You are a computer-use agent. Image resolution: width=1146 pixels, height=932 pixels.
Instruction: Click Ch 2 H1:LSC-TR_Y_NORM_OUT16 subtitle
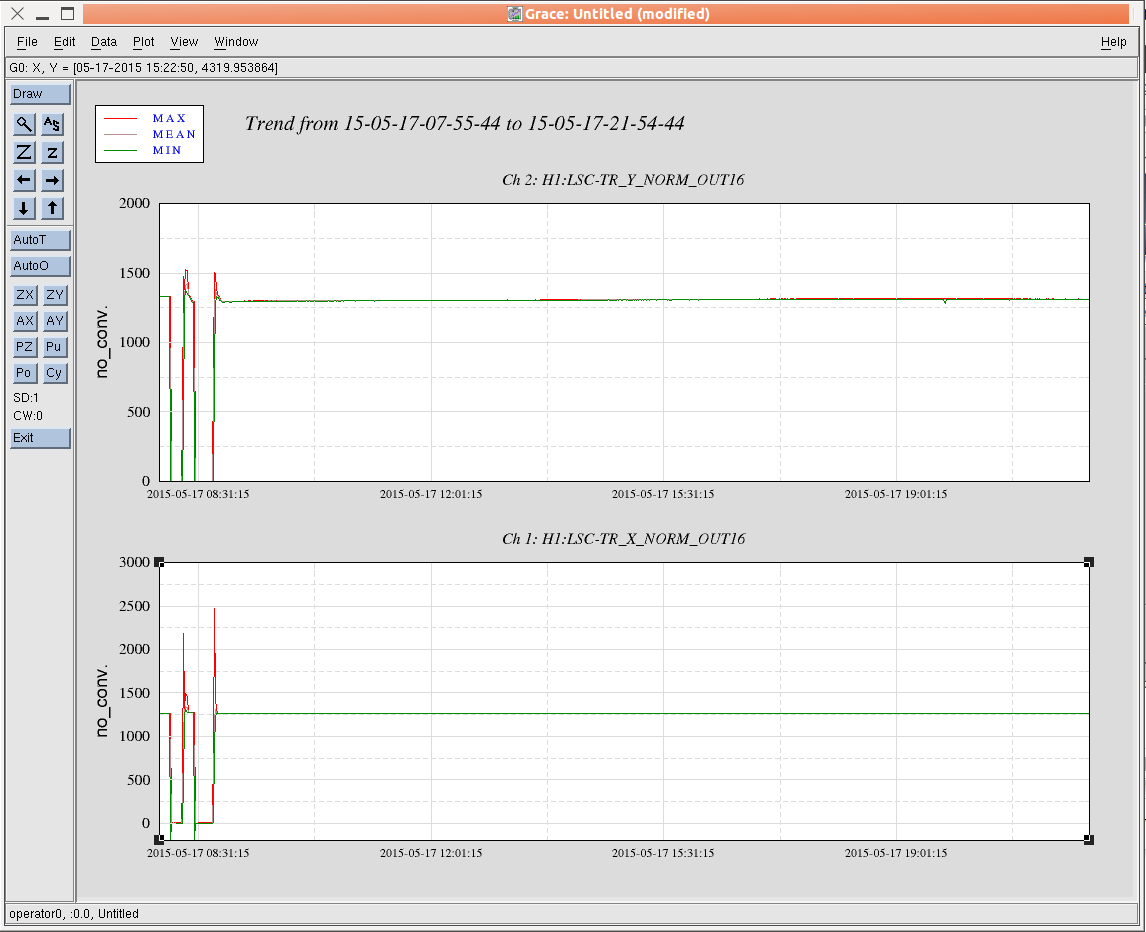(x=623, y=180)
